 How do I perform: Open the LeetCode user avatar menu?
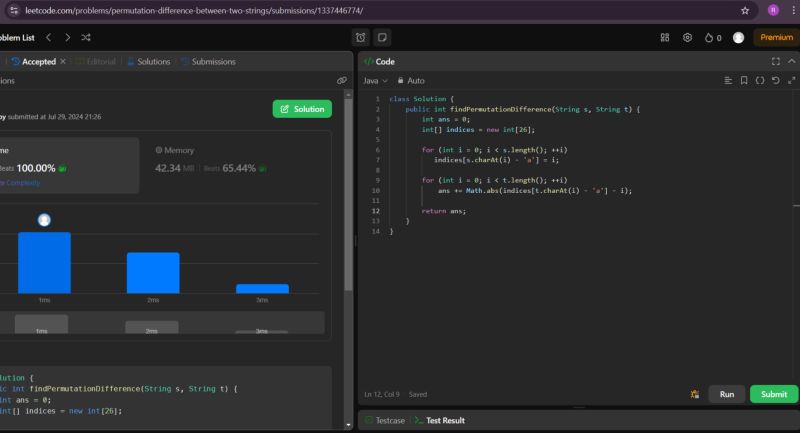[738, 37]
